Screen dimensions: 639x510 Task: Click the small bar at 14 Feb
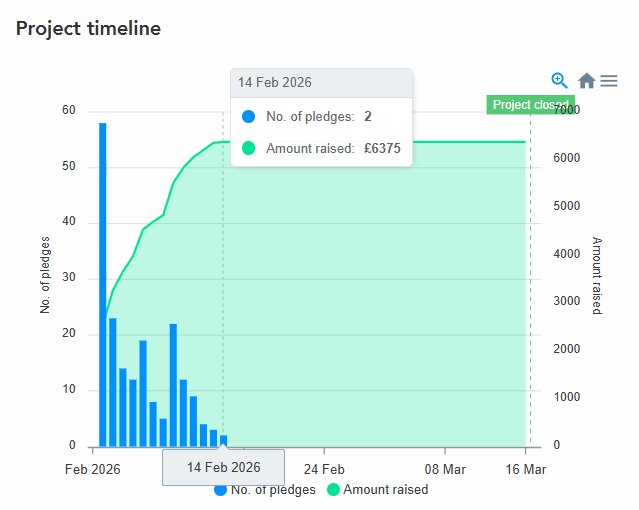pyautogui.click(x=223, y=440)
